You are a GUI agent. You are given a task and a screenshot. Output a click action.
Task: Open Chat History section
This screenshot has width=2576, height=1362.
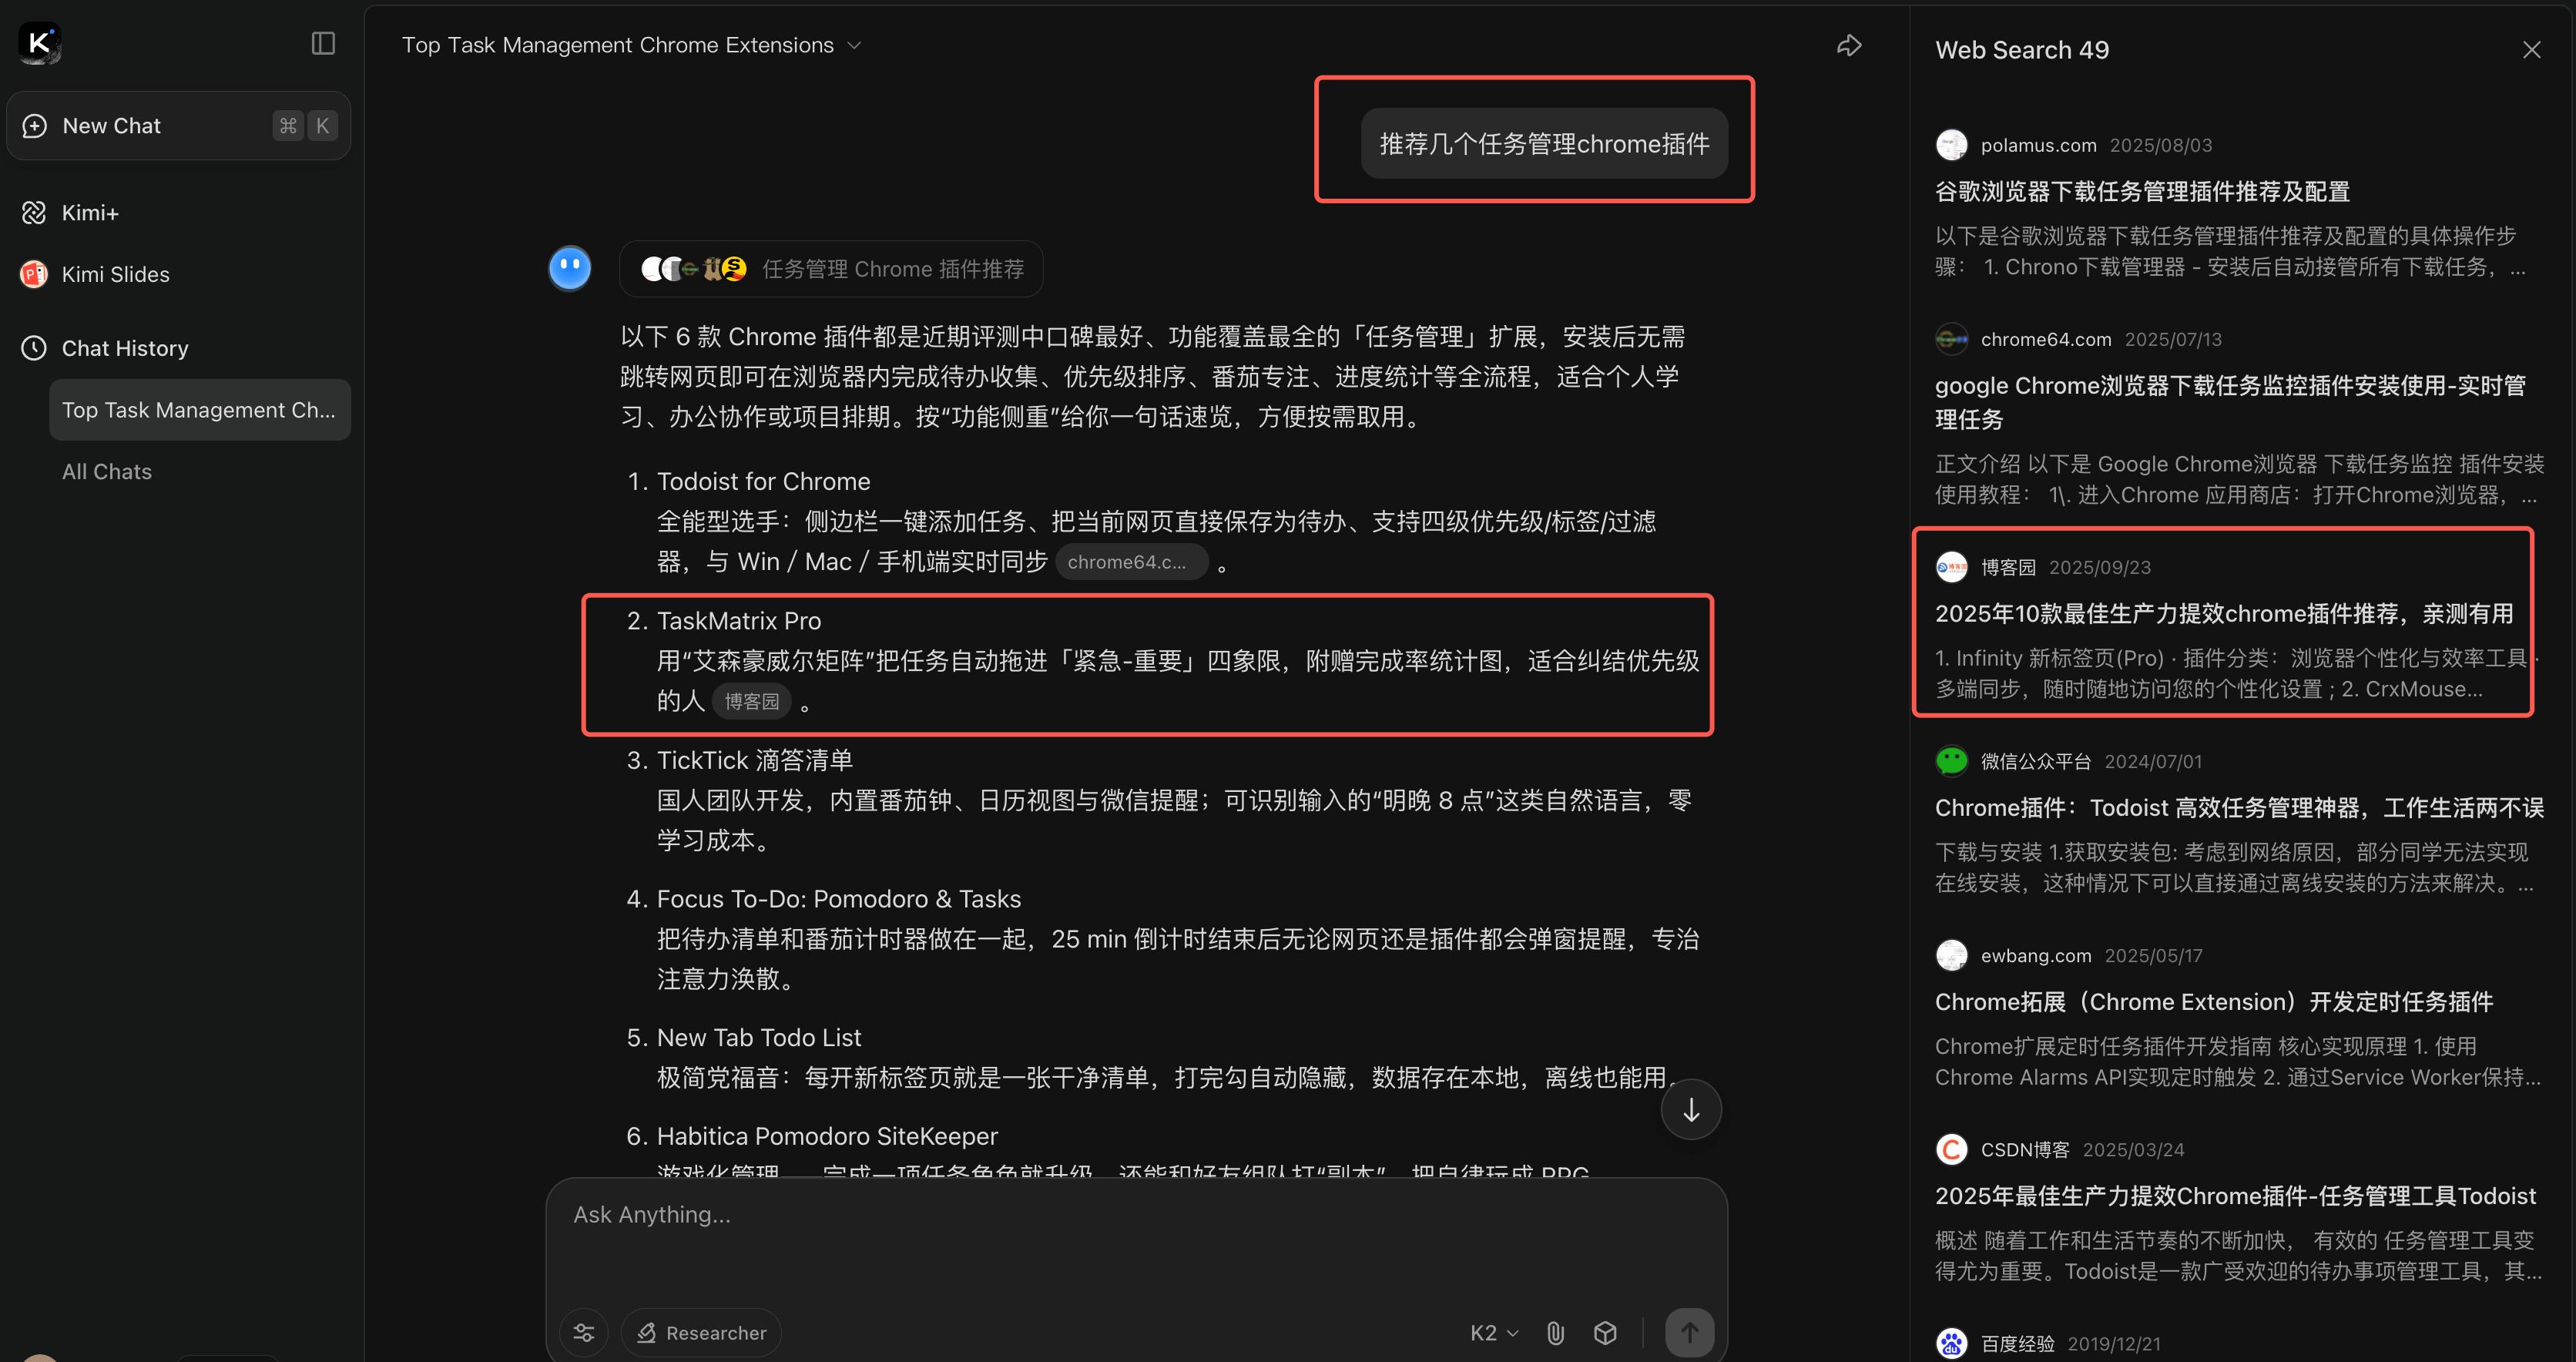(x=125, y=348)
